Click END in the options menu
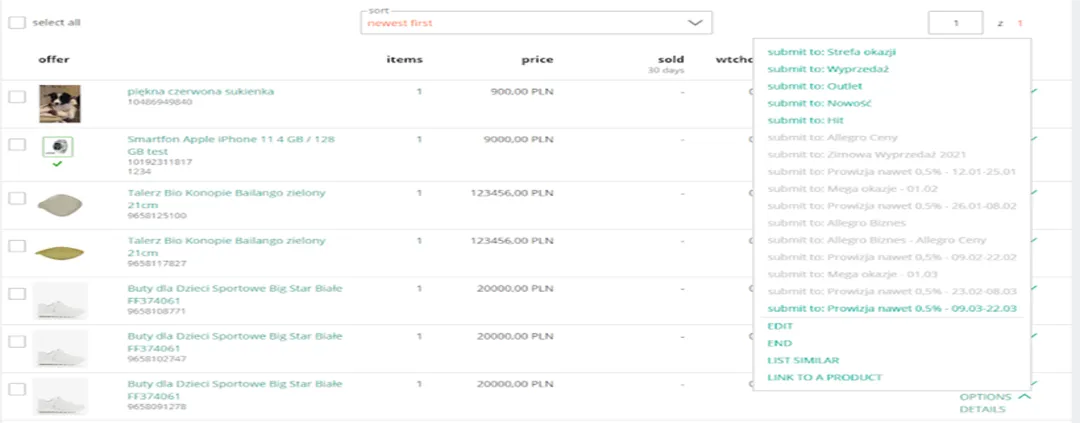 point(779,343)
